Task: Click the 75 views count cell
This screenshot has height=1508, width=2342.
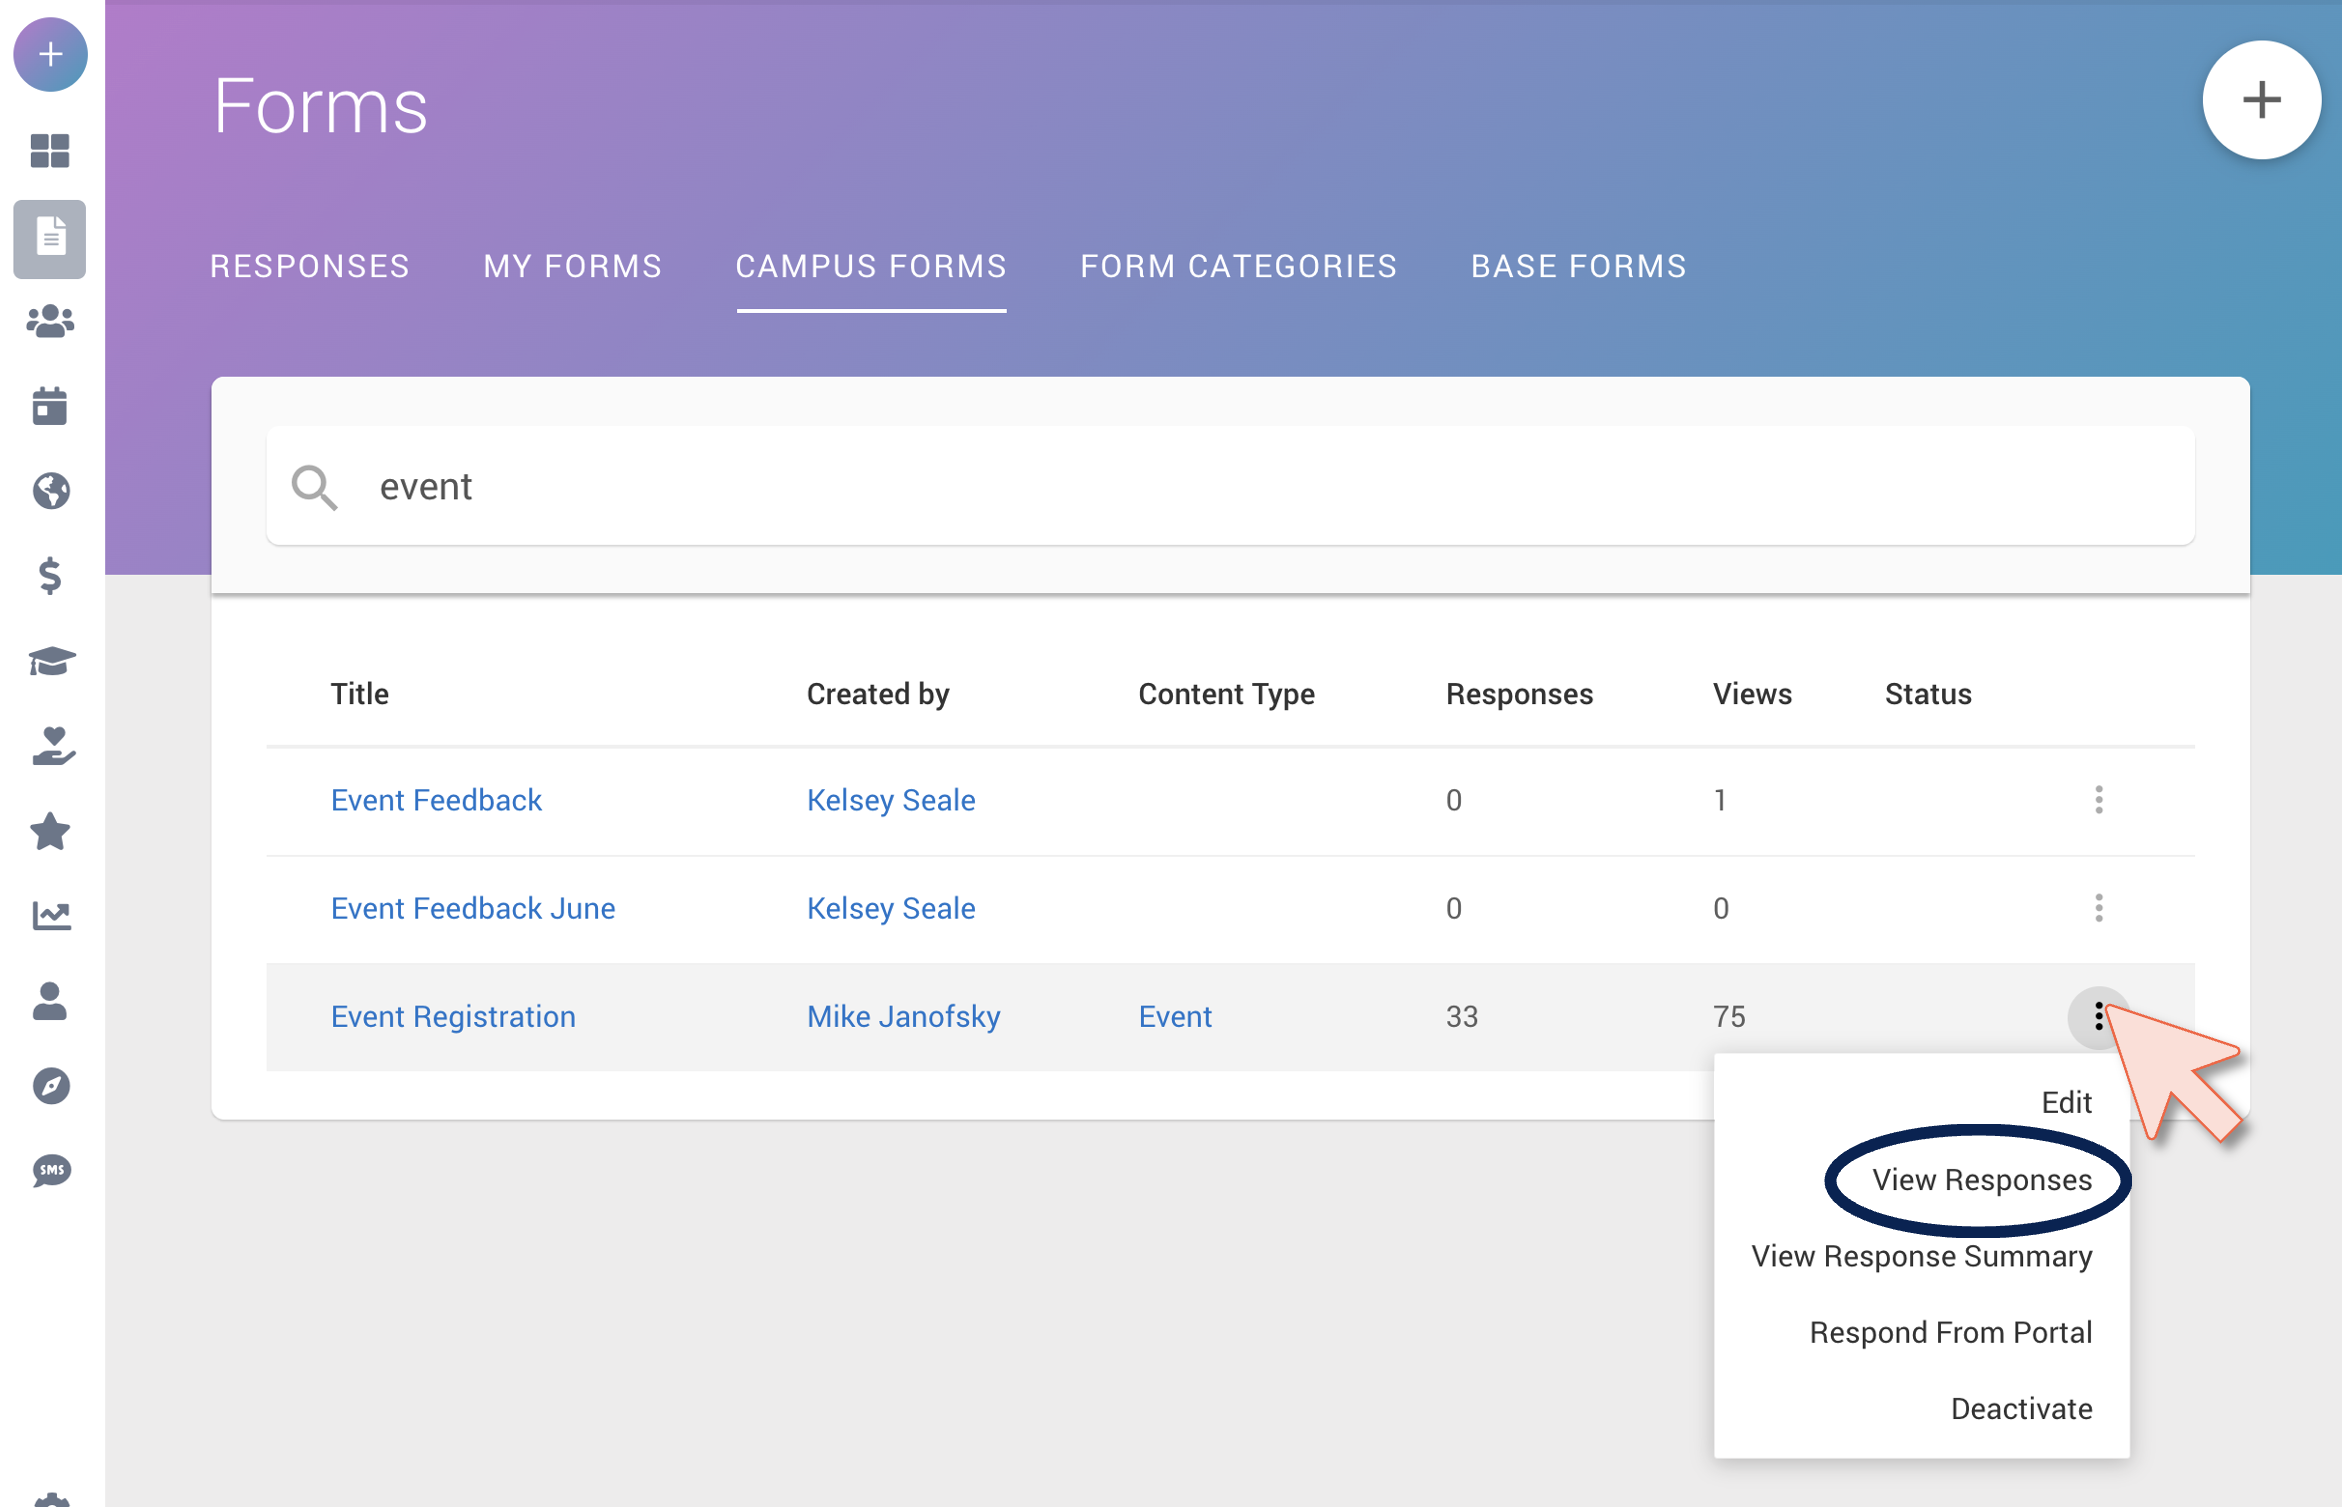Action: pos(1728,1016)
